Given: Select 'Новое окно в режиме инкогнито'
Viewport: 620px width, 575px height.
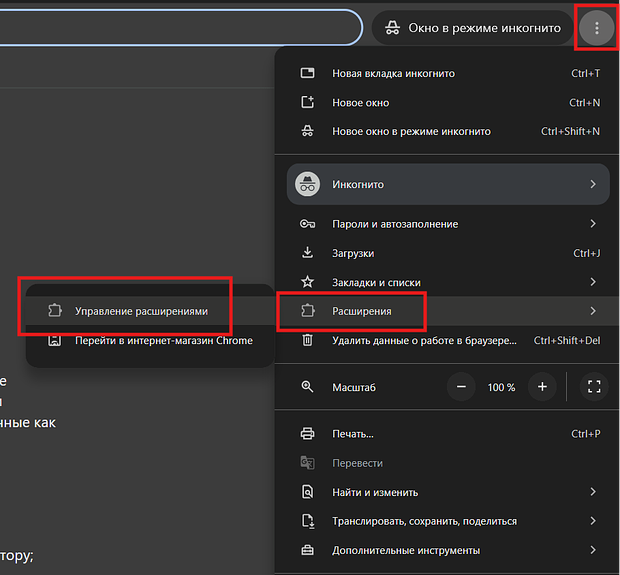Looking at the screenshot, I should [447, 131].
